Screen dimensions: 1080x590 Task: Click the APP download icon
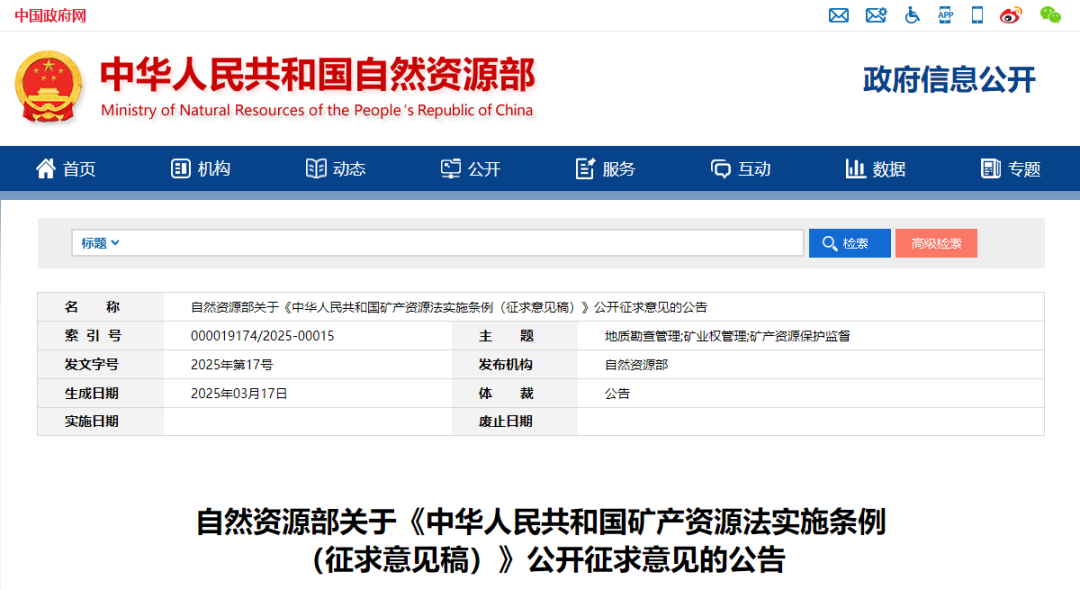[x=946, y=15]
